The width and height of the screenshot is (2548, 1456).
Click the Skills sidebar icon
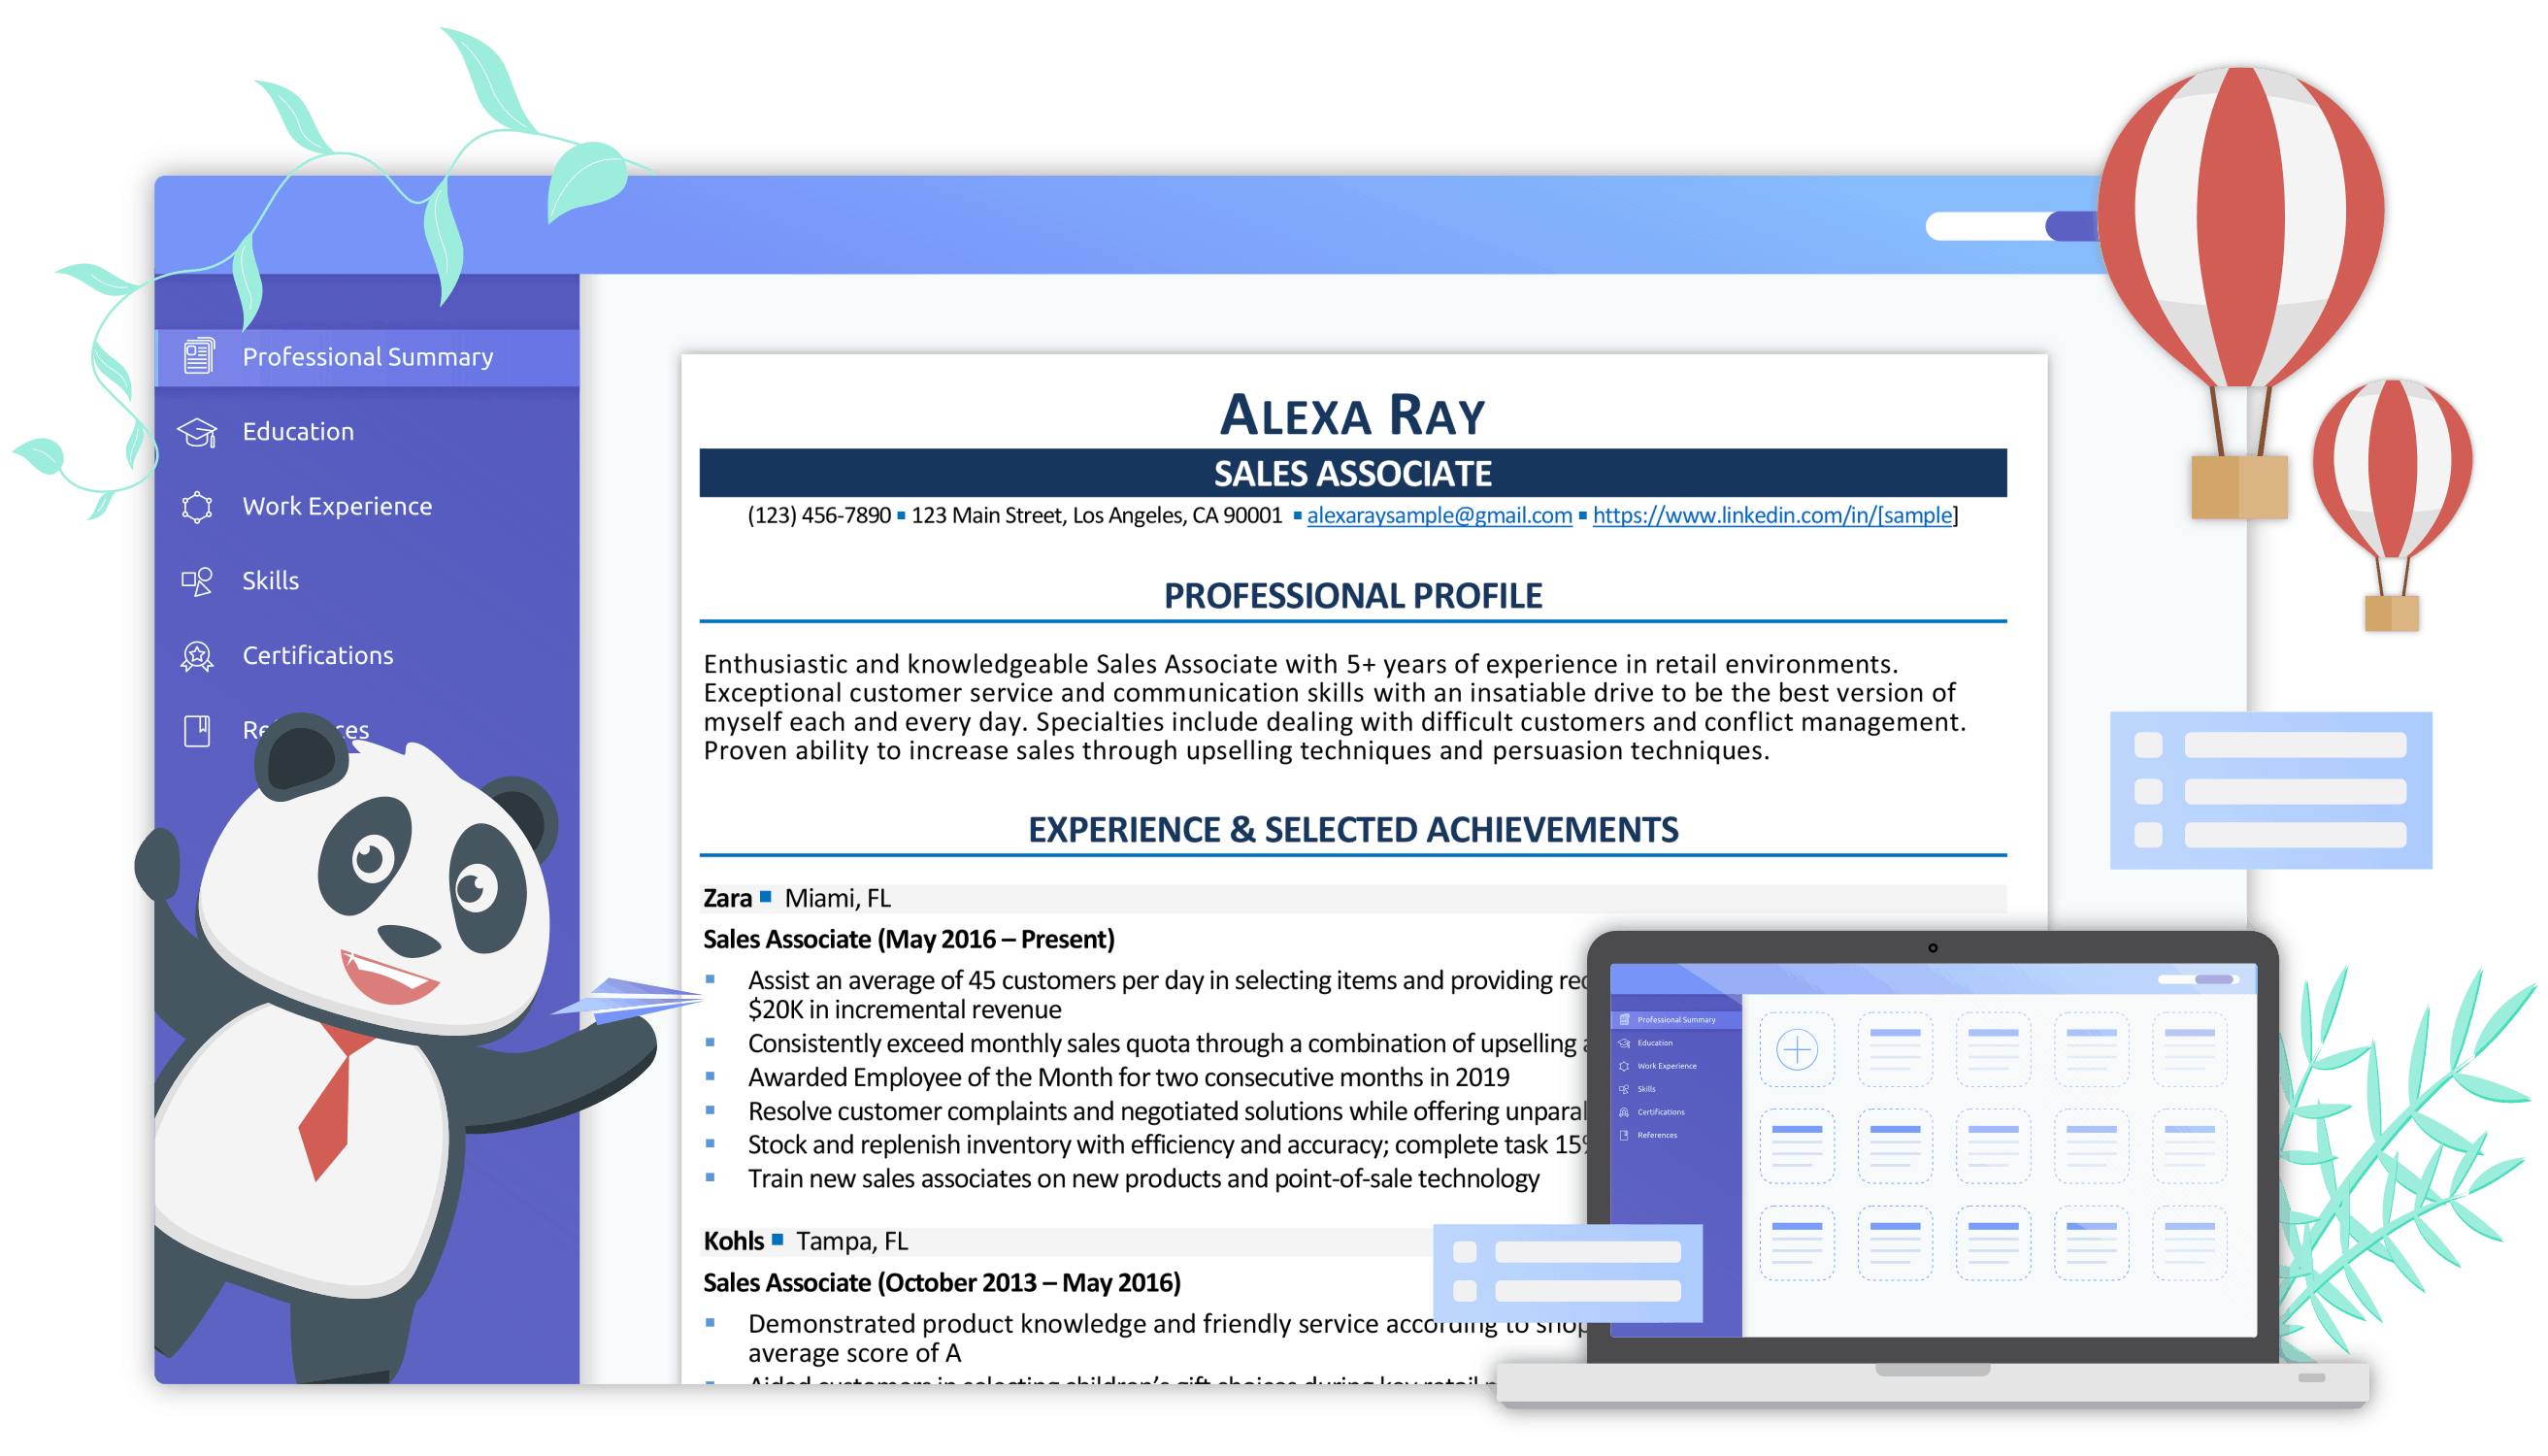point(198,579)
